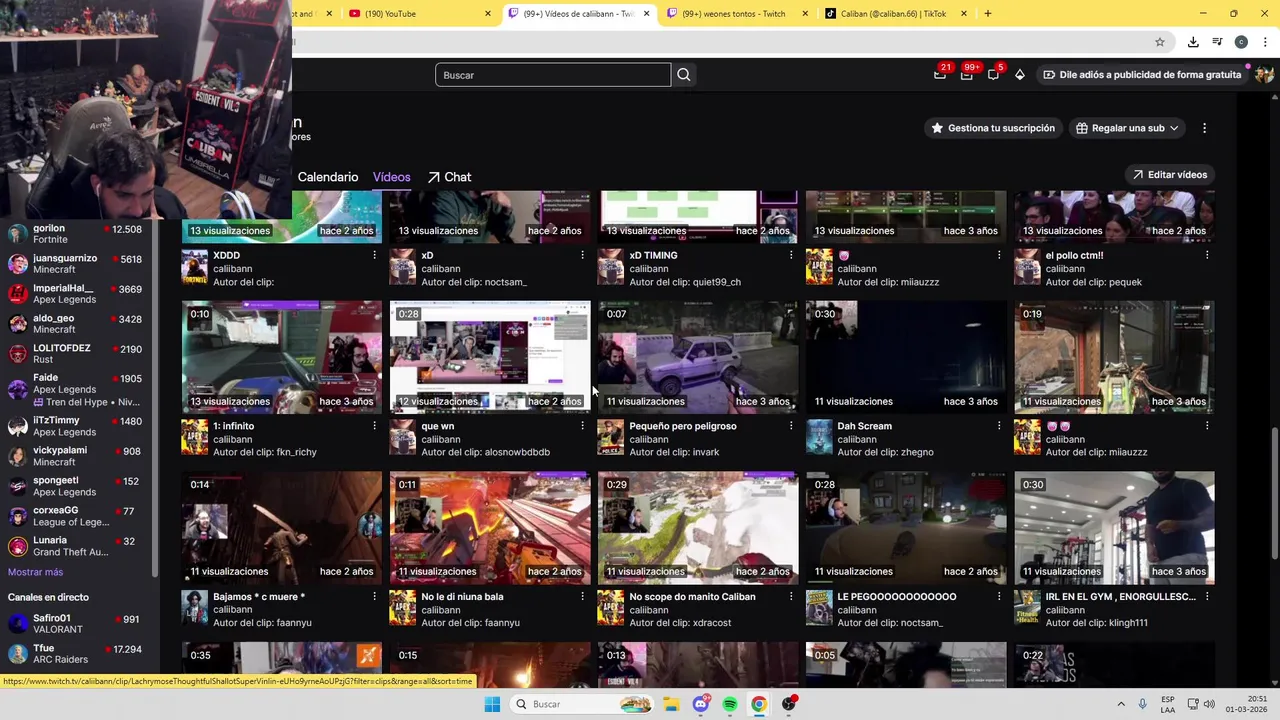Select the Videos tab
Screen dimensions: 1280x720
pos(392,177)
